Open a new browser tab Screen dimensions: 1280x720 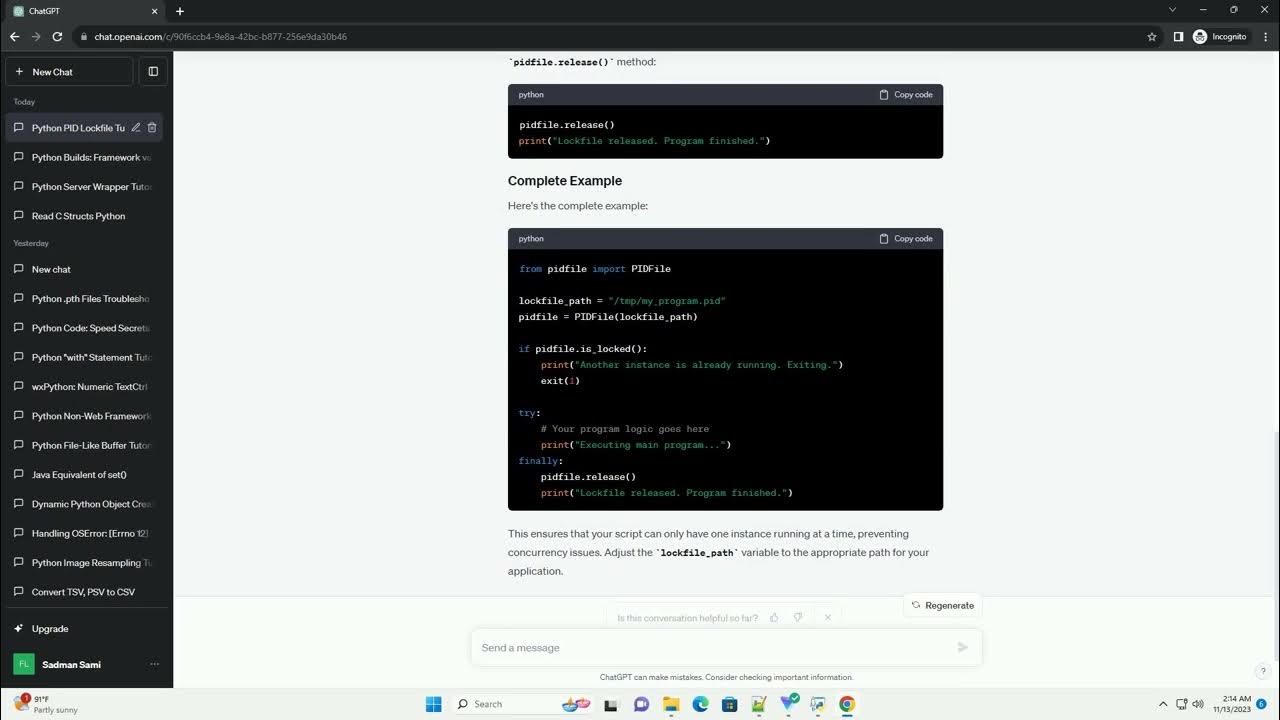[x=180, y=11]
